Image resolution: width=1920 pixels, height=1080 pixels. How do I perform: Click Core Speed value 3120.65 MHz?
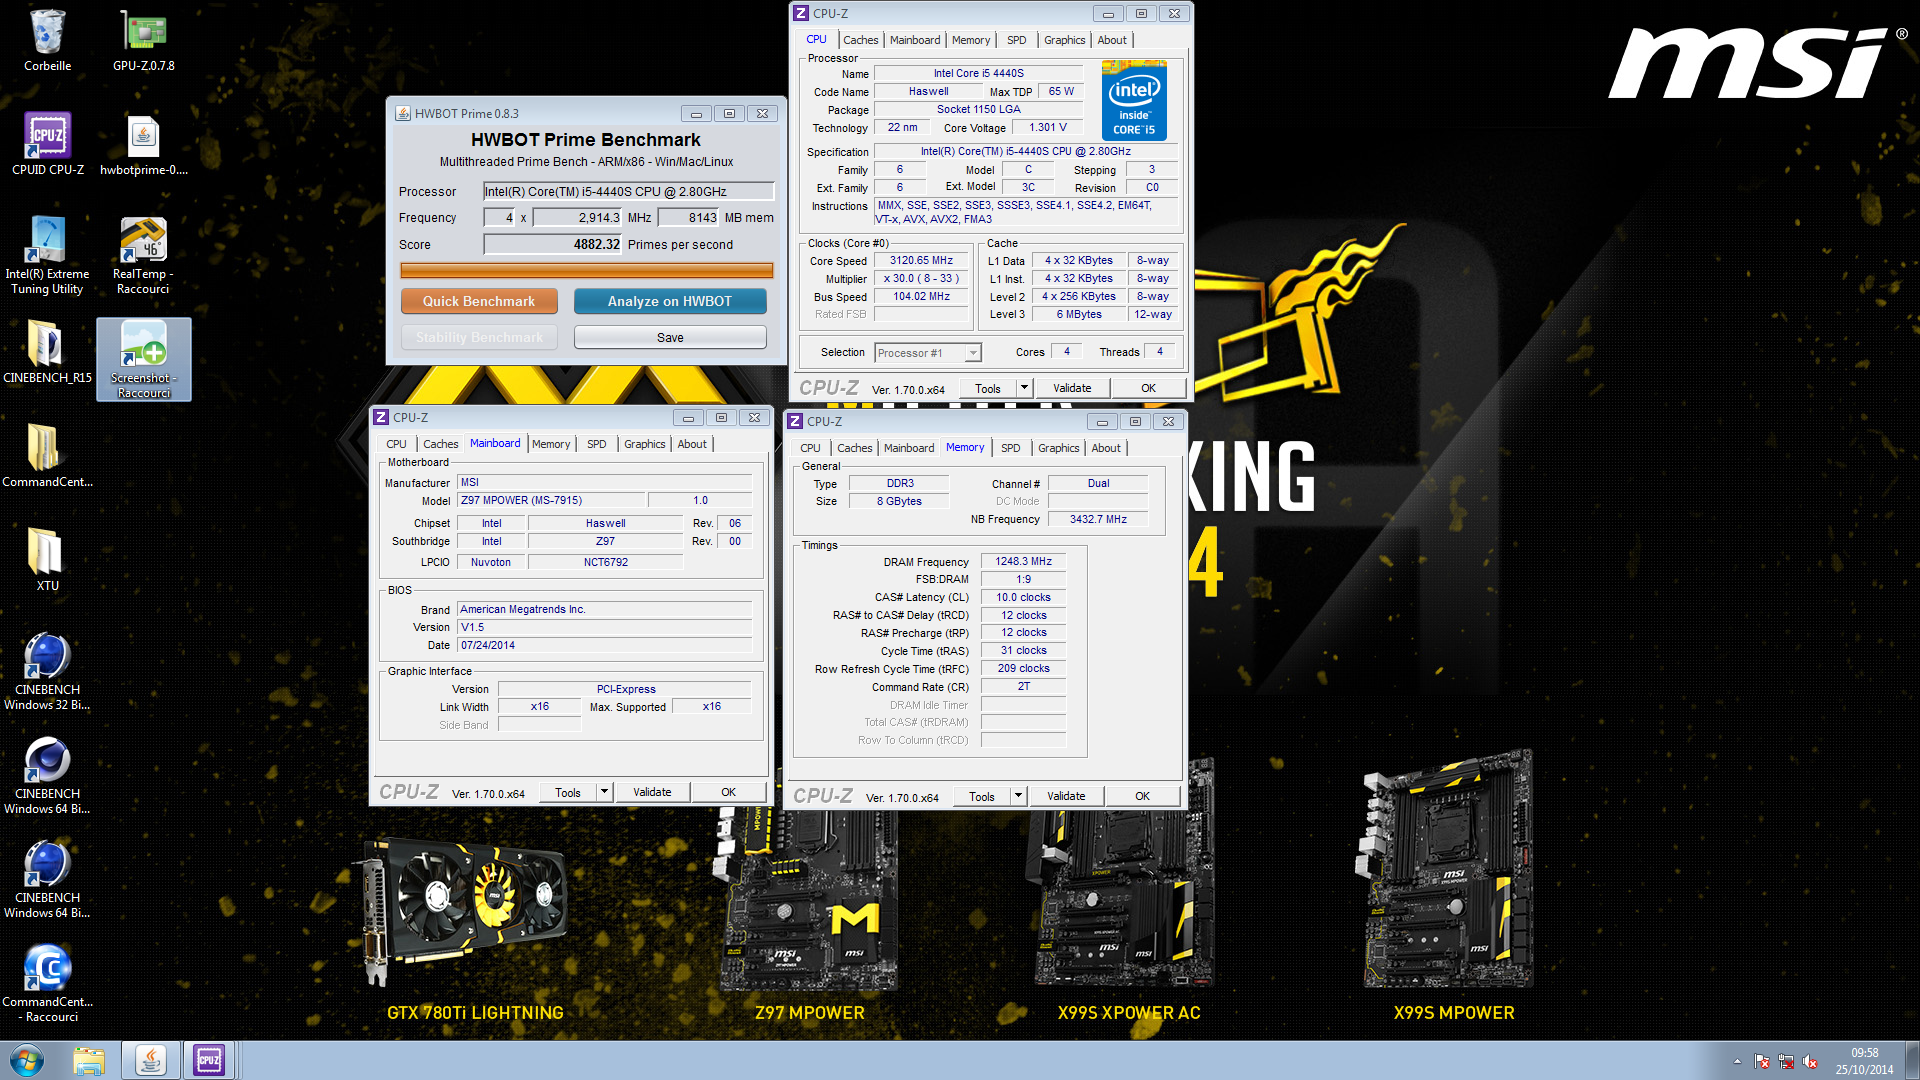click(921, 260)
